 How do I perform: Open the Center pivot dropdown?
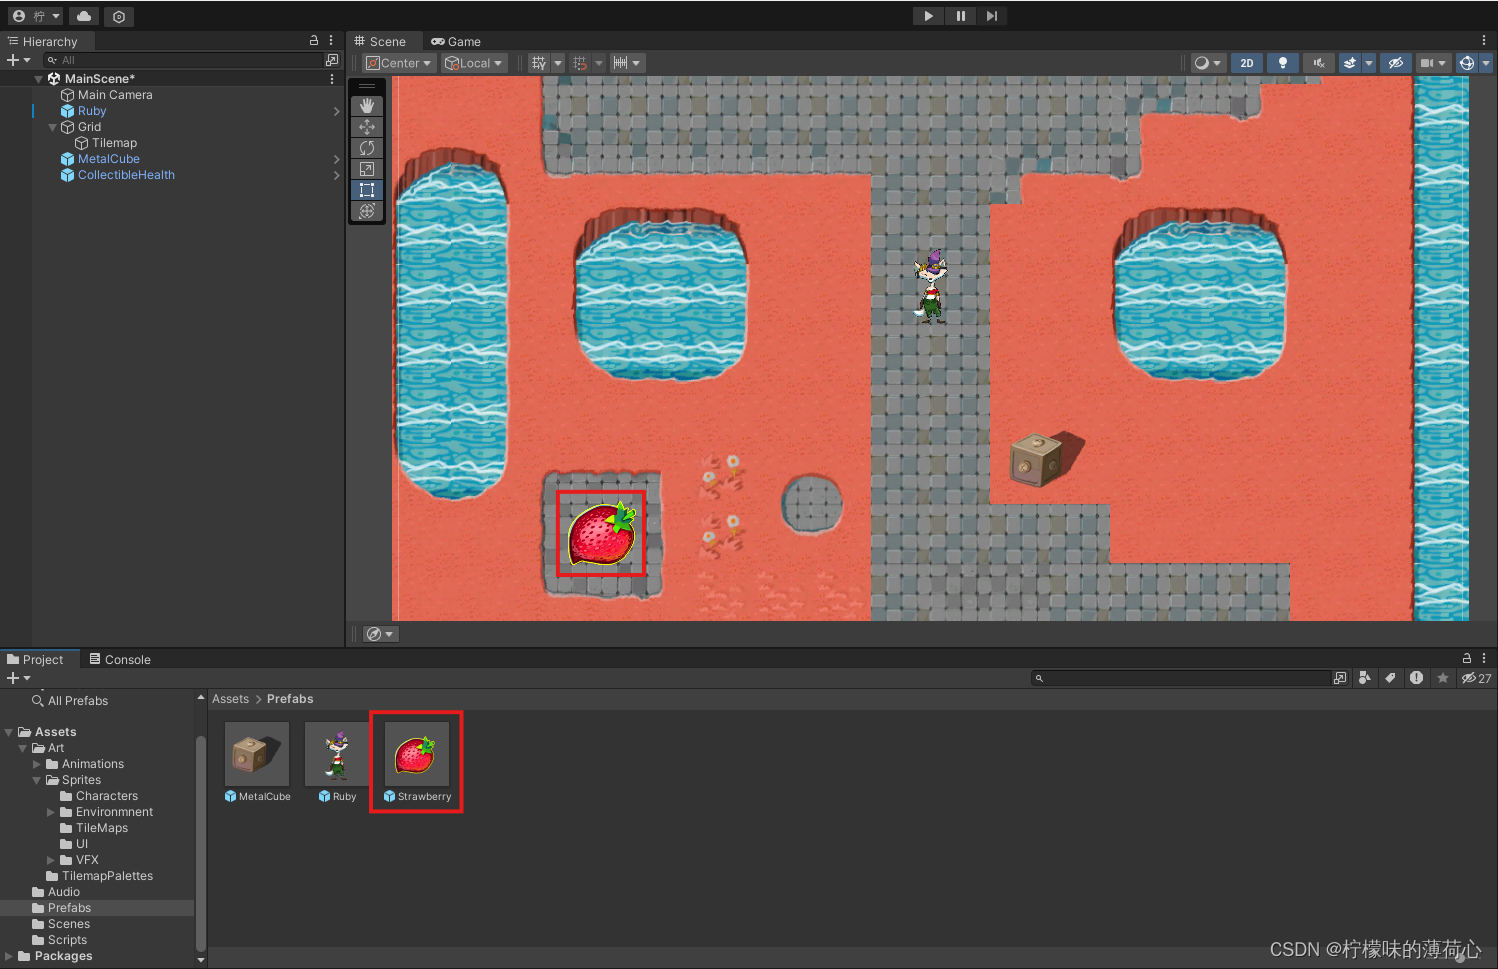click(x=398, y=62)
